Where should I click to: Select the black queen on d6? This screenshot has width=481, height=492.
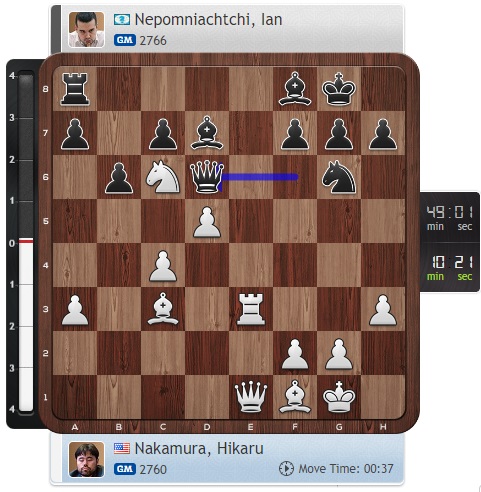click(x=207, y=177)
